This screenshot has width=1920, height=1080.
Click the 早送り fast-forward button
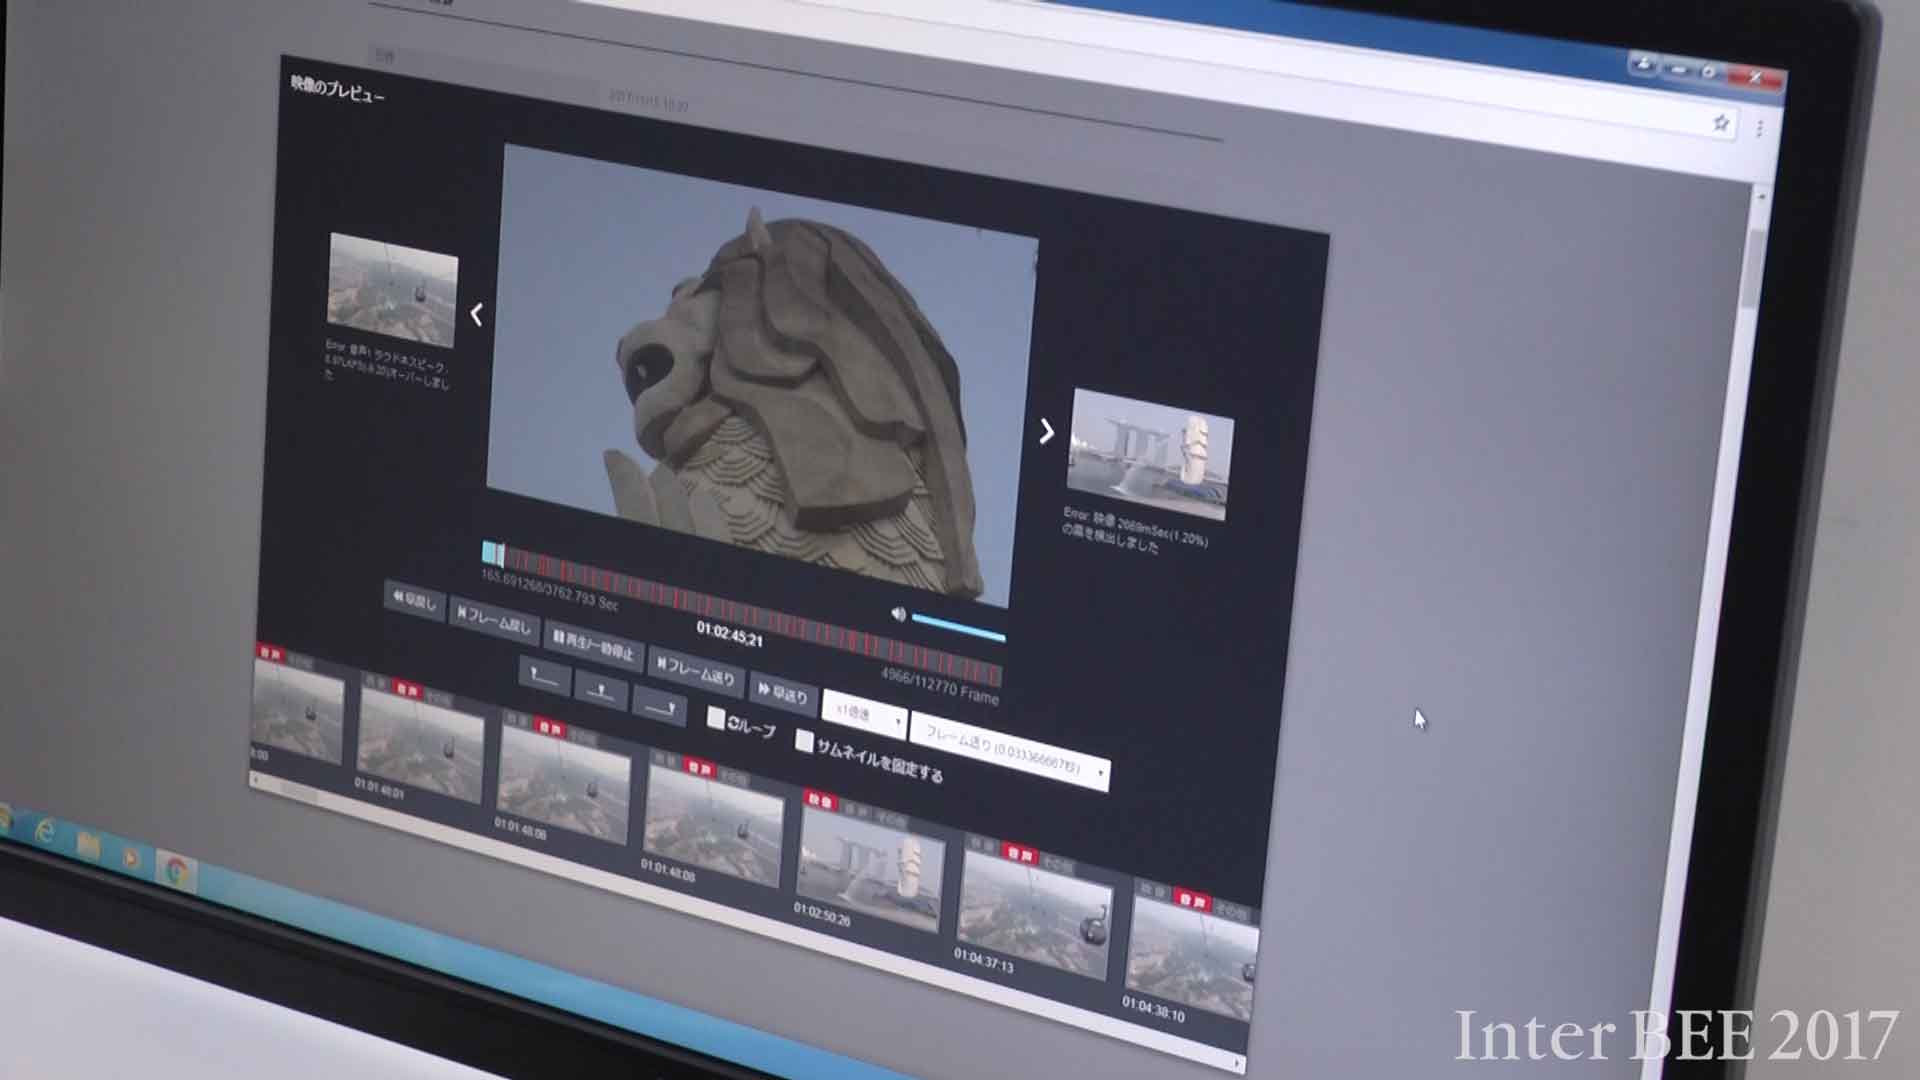coord(783,692)
